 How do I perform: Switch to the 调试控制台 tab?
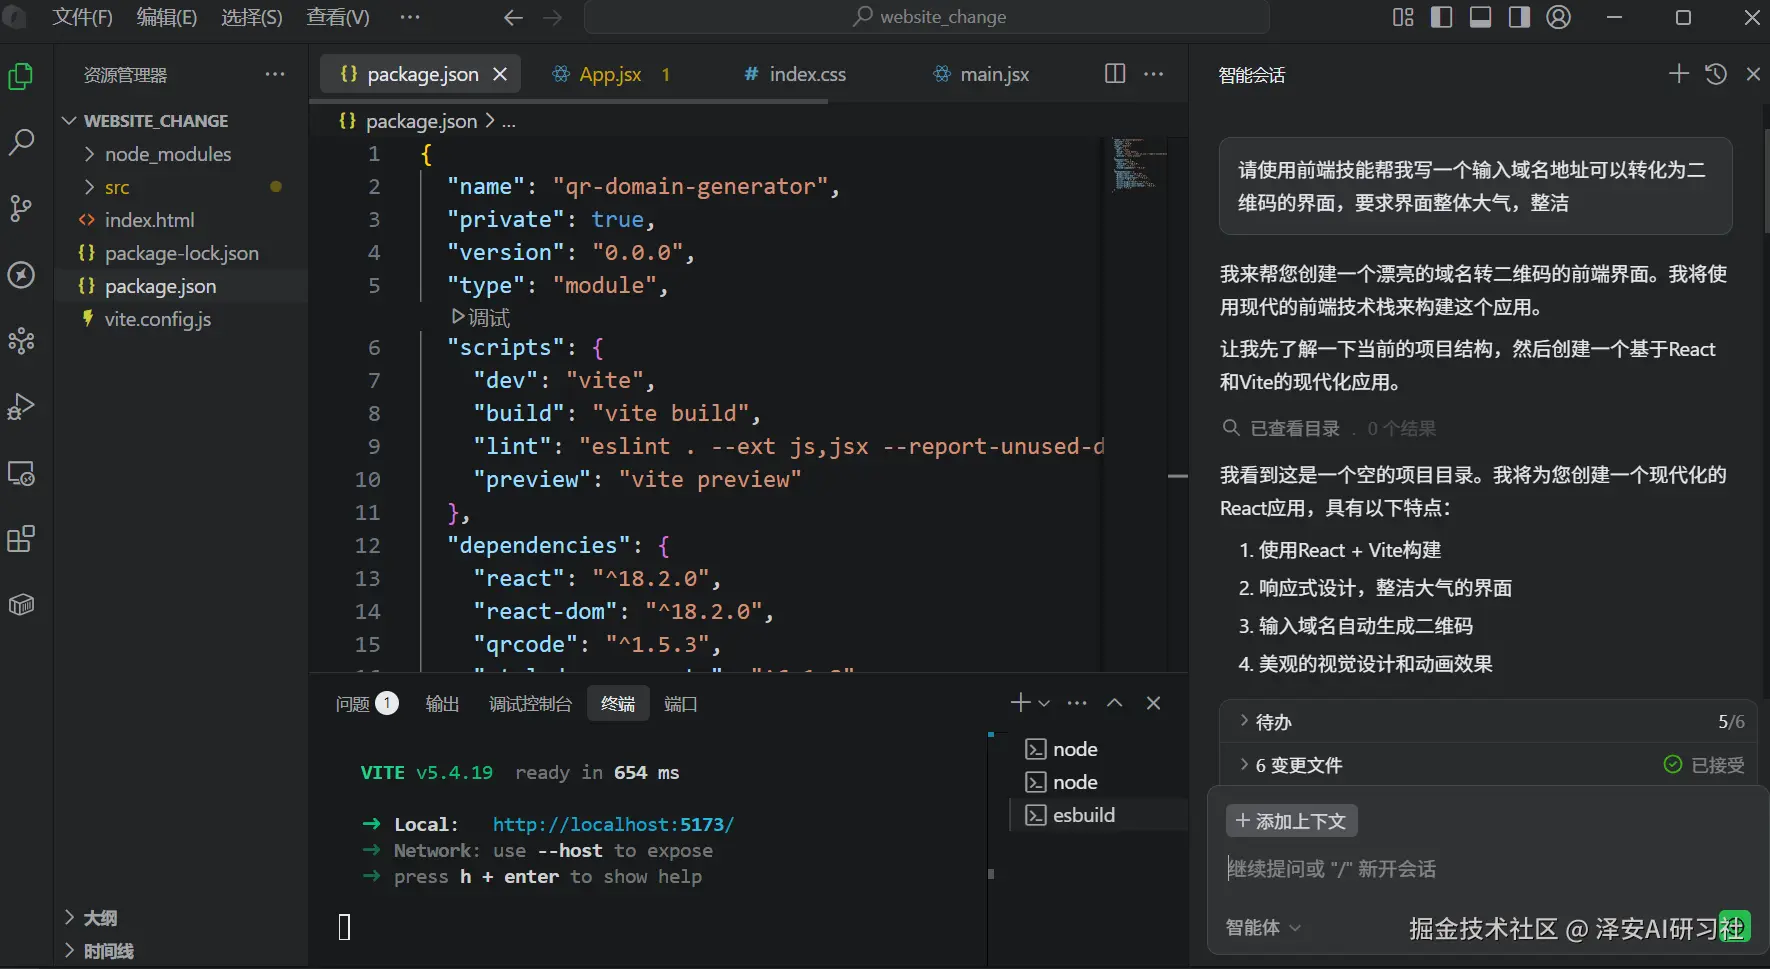[530, 704]
